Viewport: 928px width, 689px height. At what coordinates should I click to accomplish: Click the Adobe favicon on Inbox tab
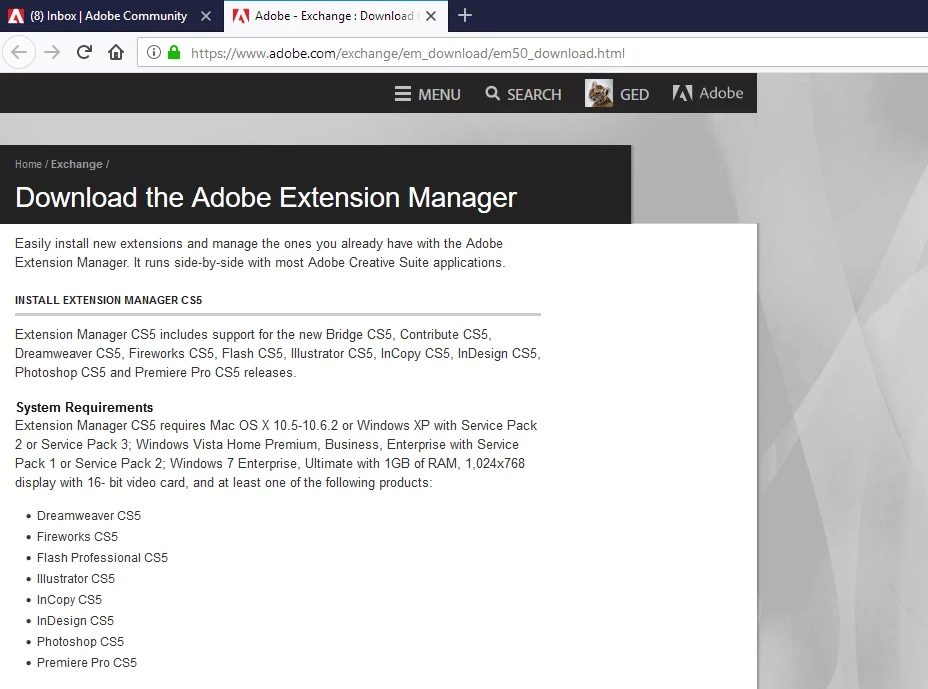[16, 16]
